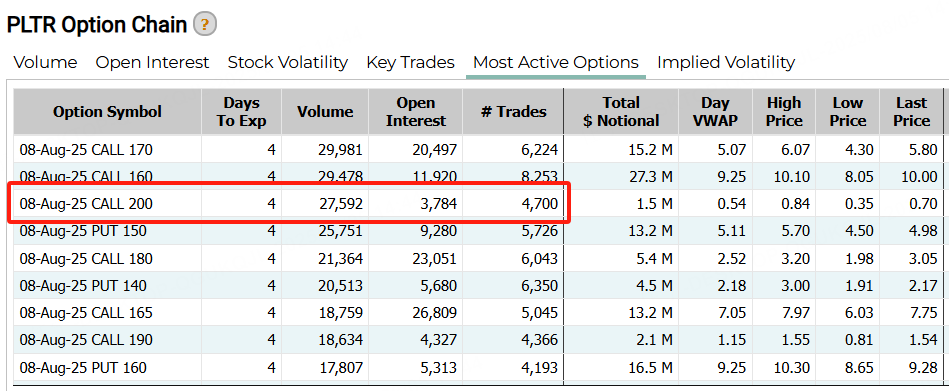The image size is (949, 391).
Task: Sort by Total $ Notional header
Action: coord(622,111)
